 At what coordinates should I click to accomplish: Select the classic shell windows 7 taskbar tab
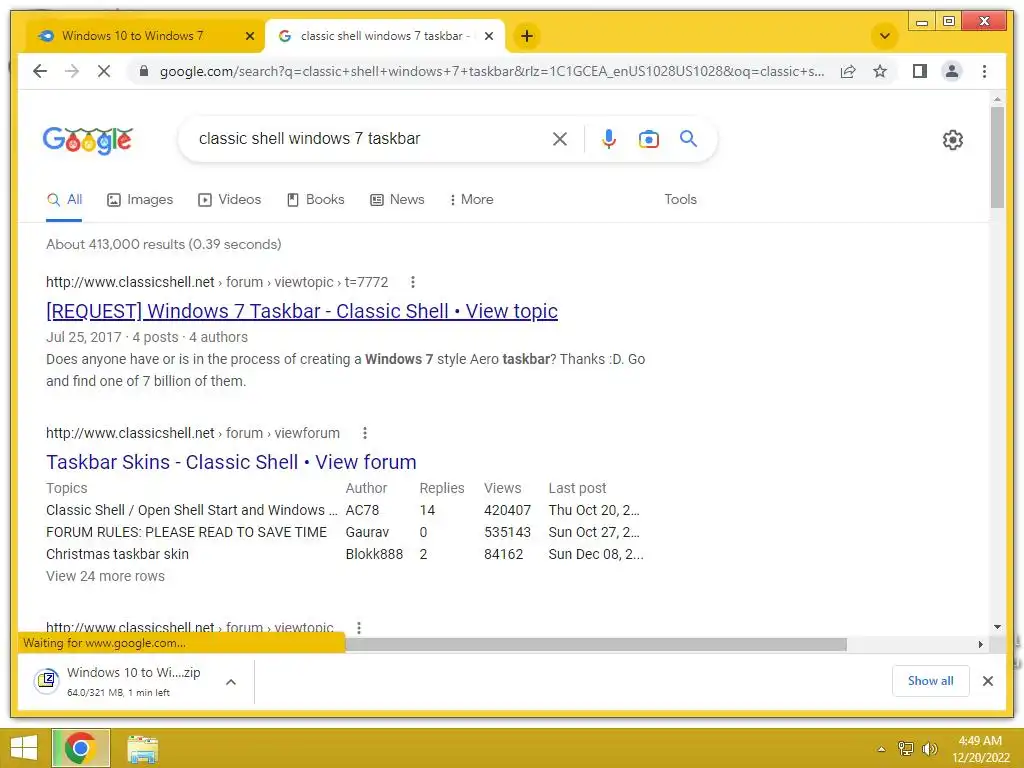point(385,36)
